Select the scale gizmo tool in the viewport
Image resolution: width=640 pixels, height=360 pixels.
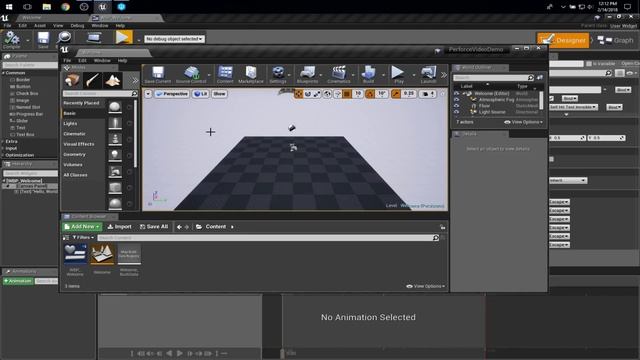coord(317,94)
